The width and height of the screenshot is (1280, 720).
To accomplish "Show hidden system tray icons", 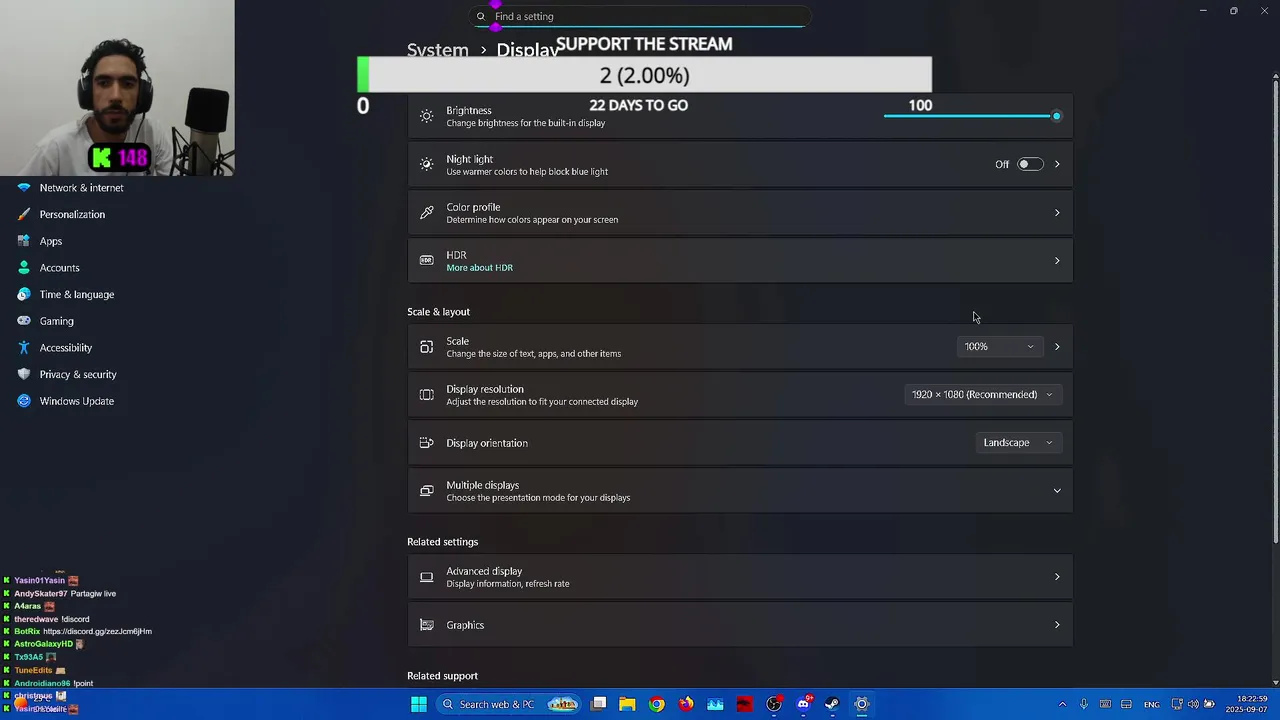I will [x=1062, y=704].
